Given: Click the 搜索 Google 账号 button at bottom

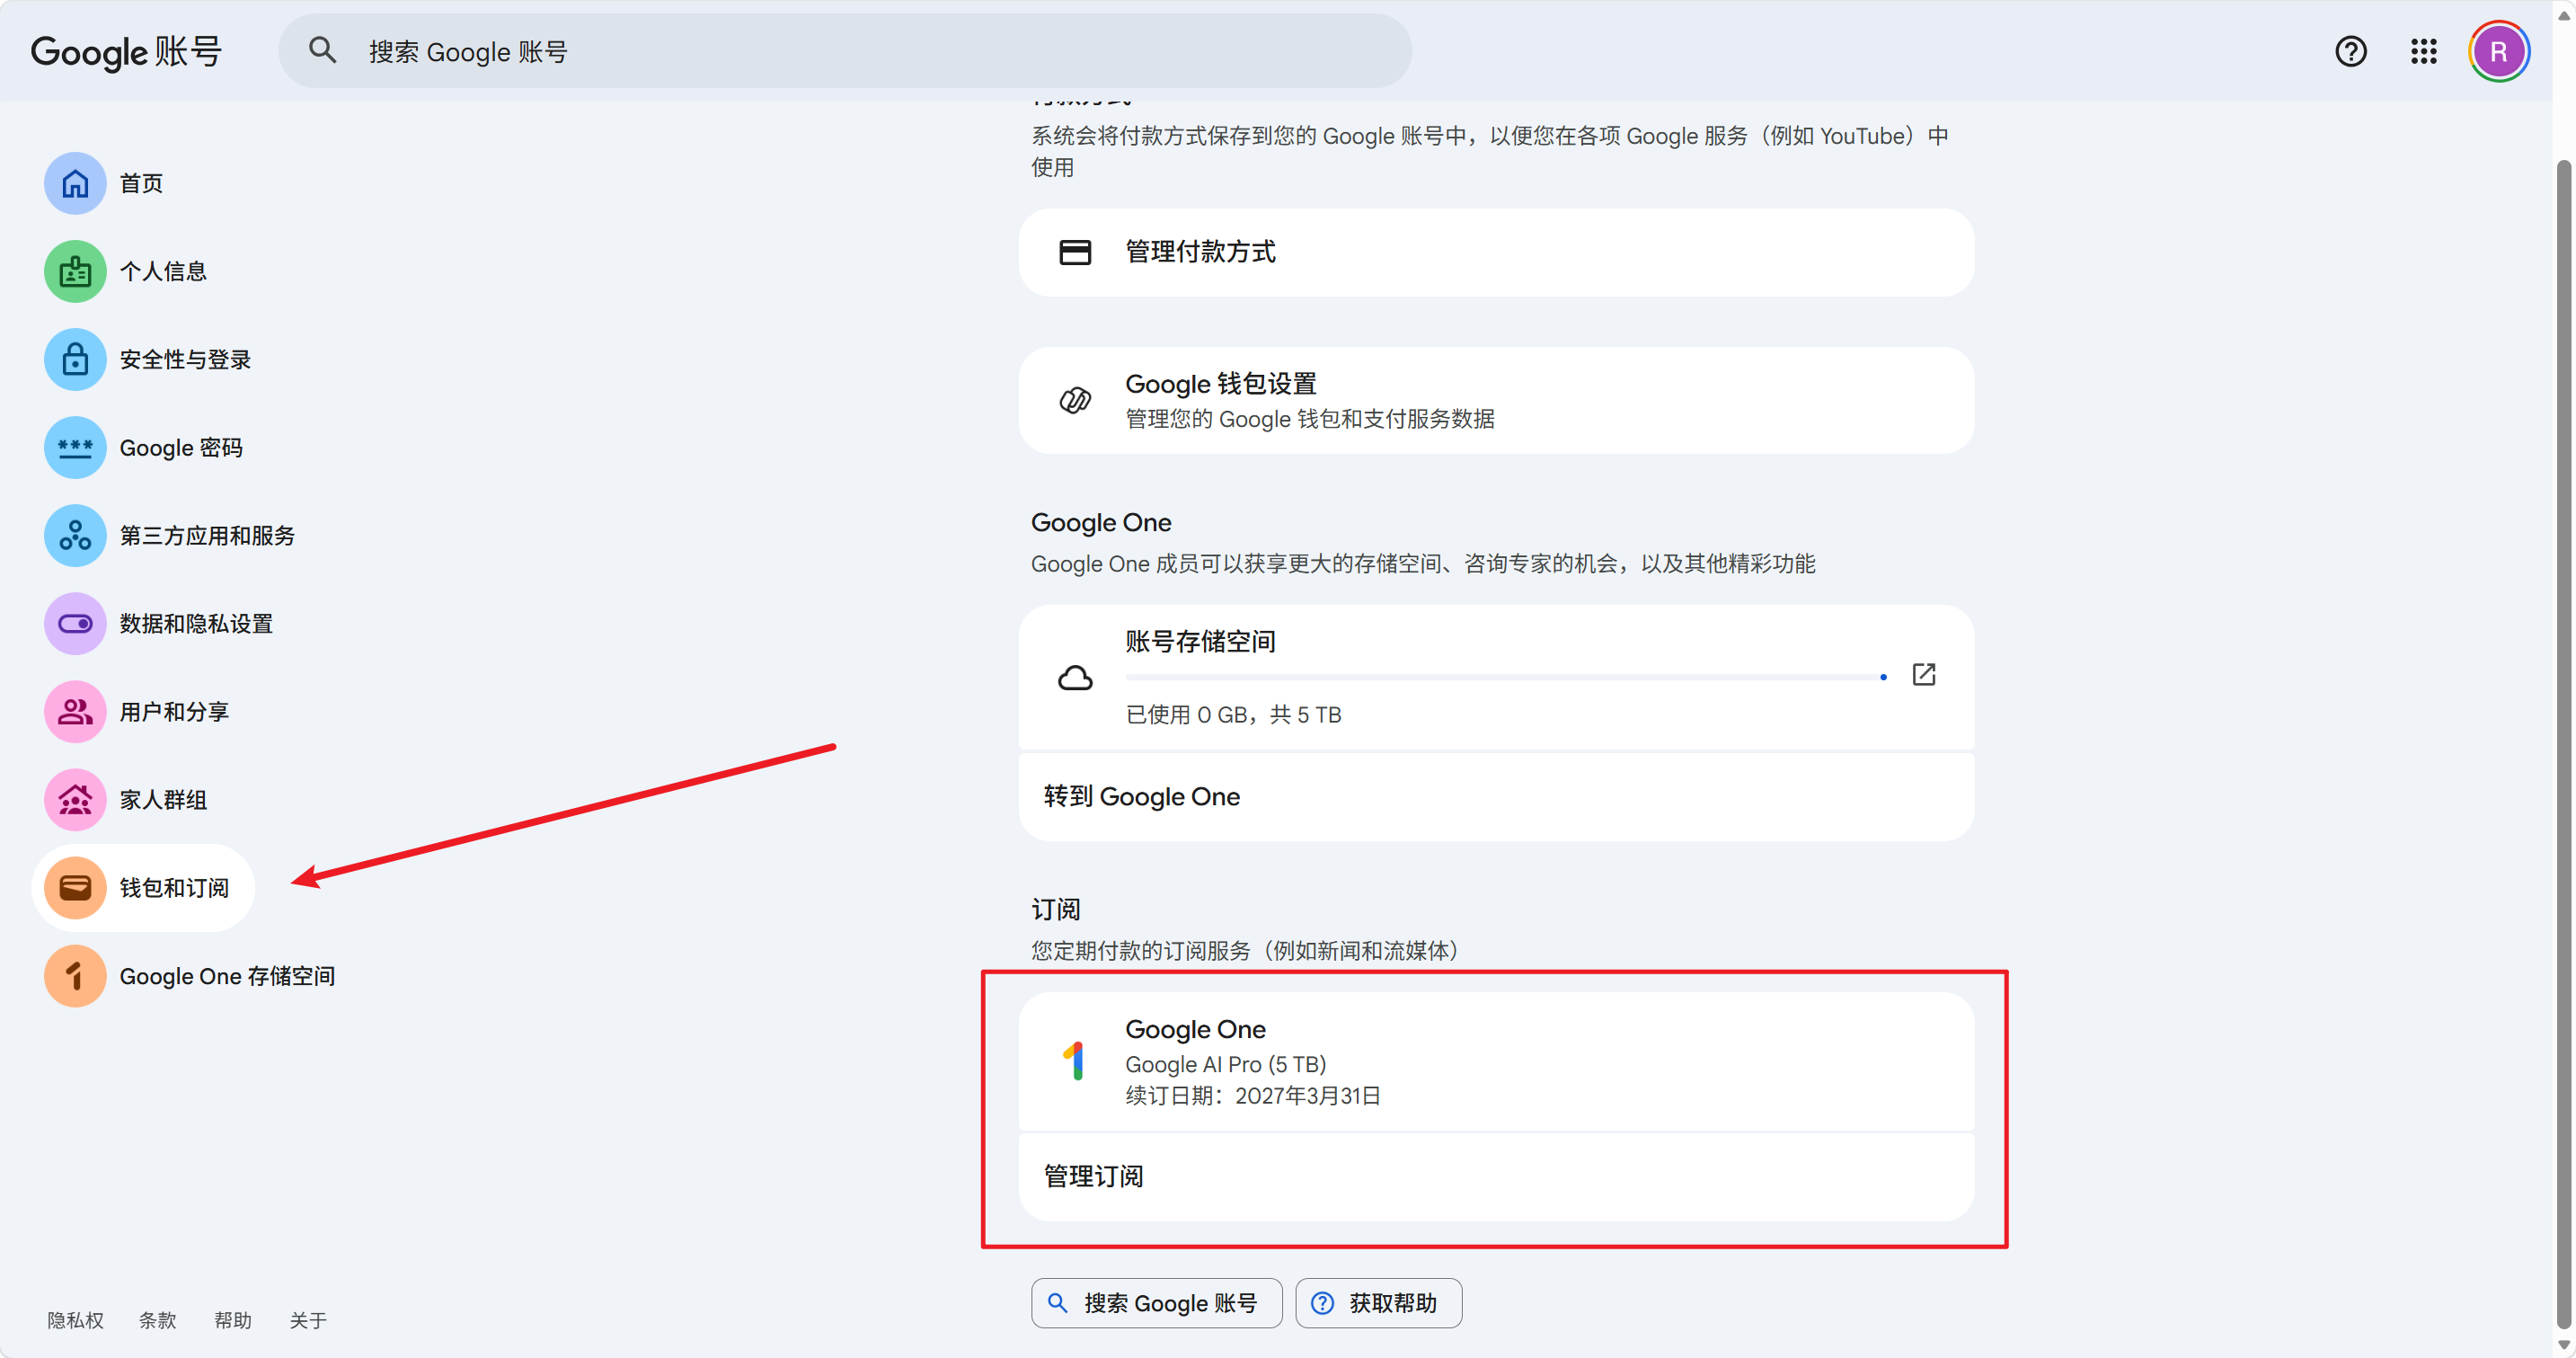Looking at the screenshot, I should (x=1156, y=1303).
